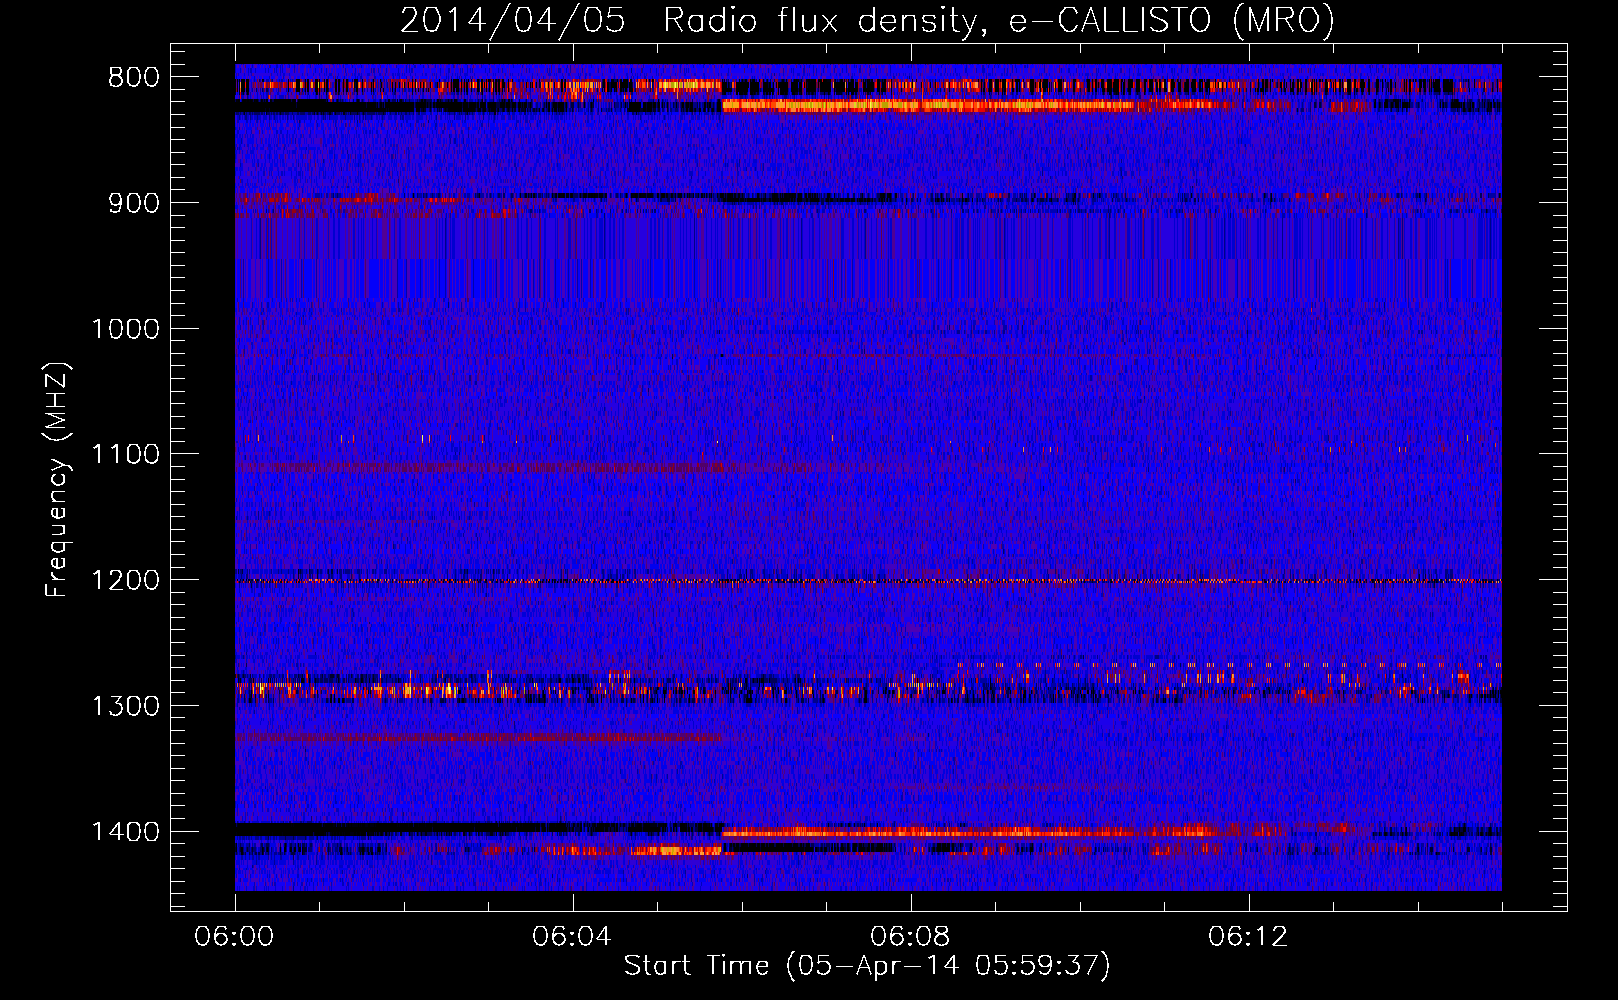
Task: Click the plot title "Radio flux density, e-CALLISTO (MRO)"
Action: pyautogui.click(x=999, y=20)
